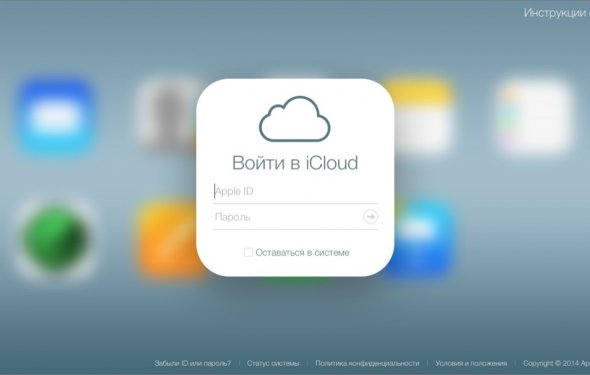Click into the Пароль password field
Viewport: 590px width, 375px height.
pyautogui.click(x=287, y=217)
